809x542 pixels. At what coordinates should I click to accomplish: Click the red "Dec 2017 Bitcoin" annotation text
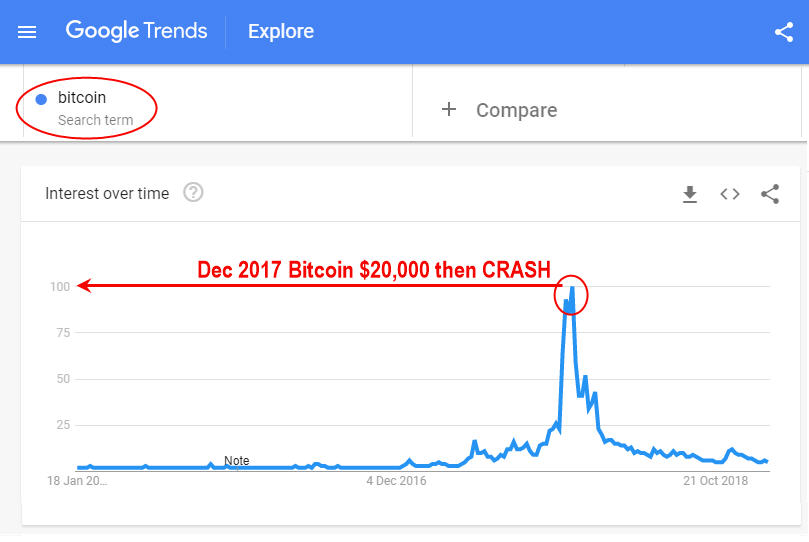coord(374,270)
